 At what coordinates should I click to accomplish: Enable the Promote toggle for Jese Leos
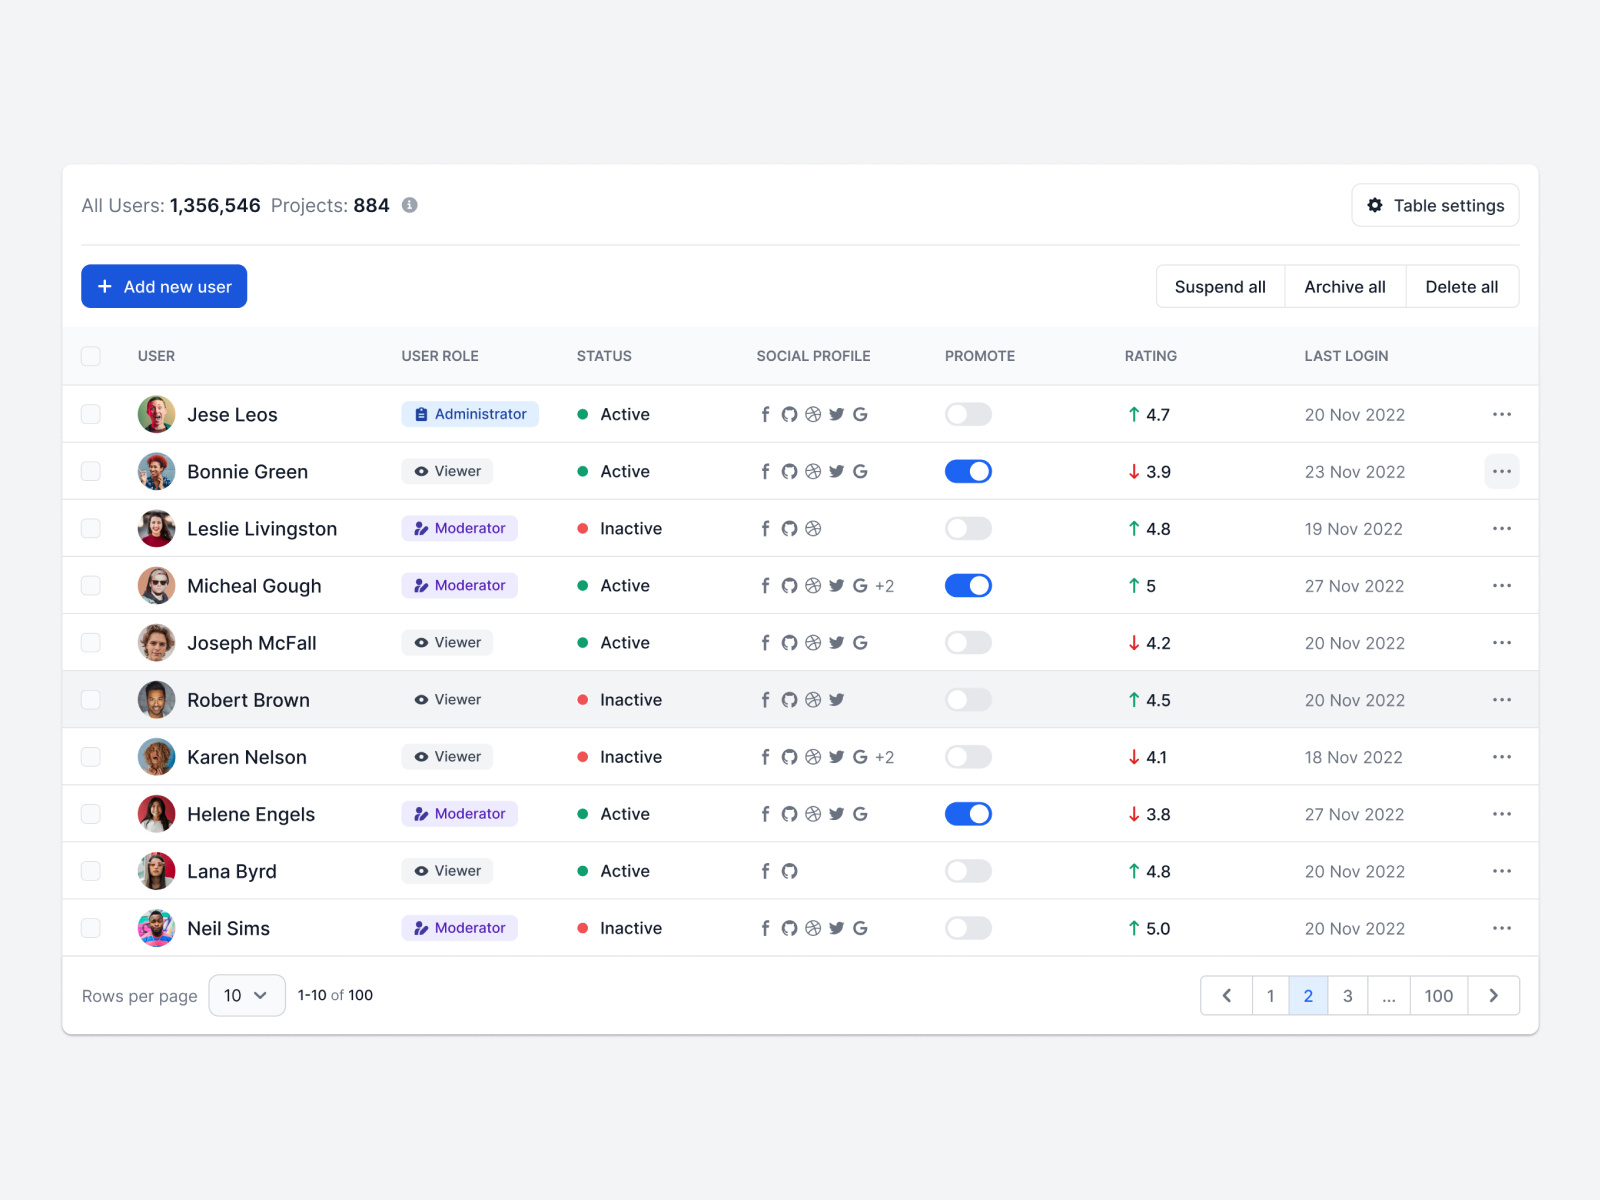[x=967, y=414]
